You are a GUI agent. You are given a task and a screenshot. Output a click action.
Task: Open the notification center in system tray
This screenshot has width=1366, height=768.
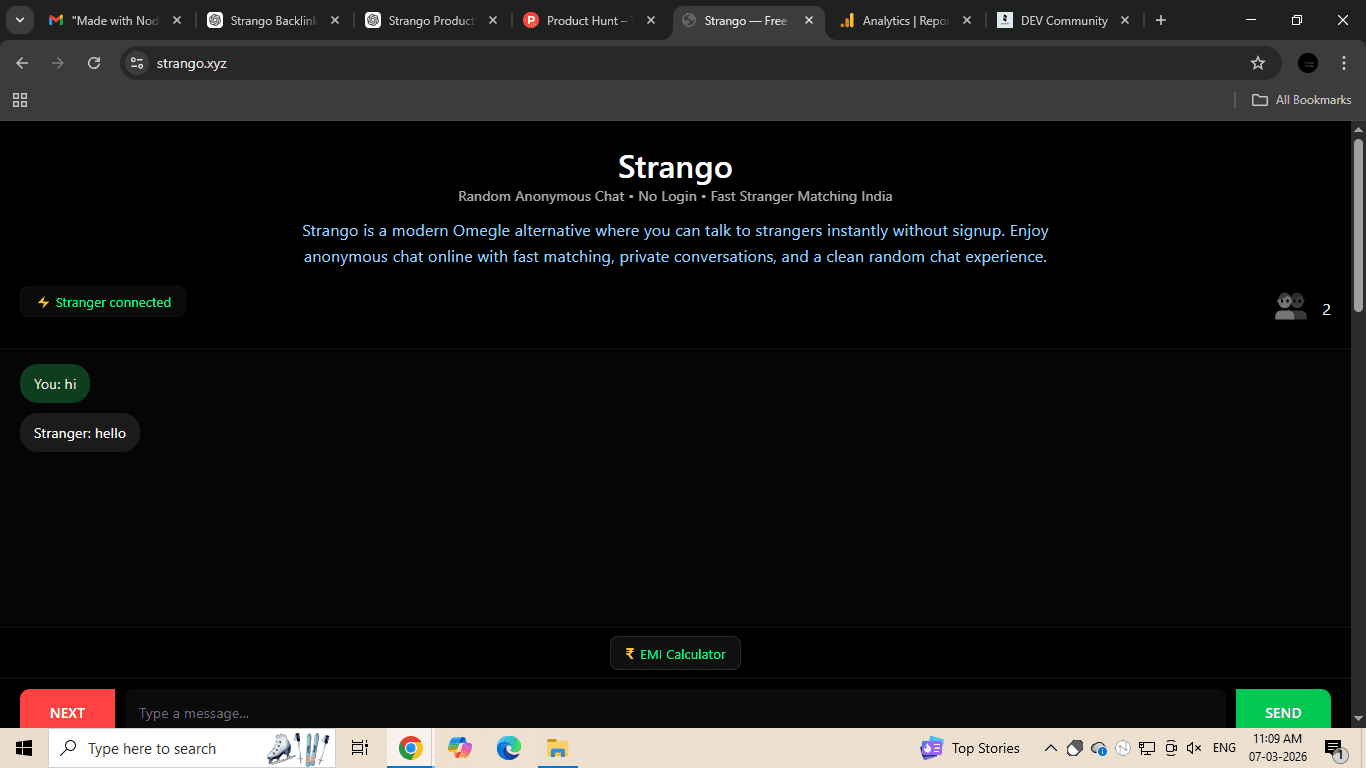point(1334,747)
